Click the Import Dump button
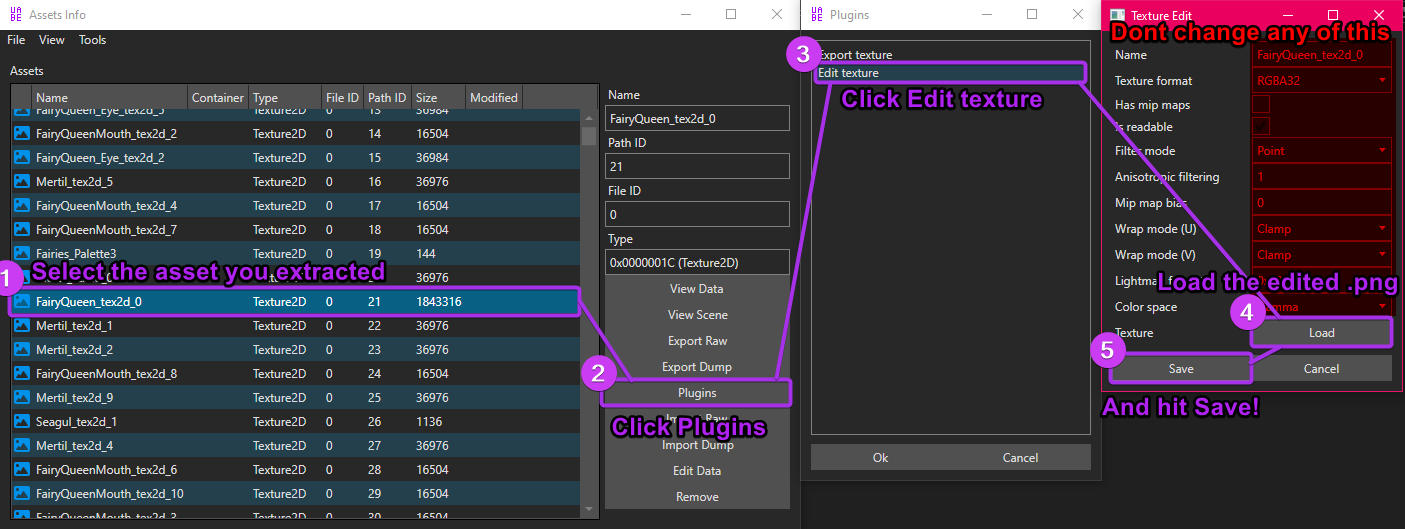The width and height of the screenshot is (1405, 529). (697, 445)
